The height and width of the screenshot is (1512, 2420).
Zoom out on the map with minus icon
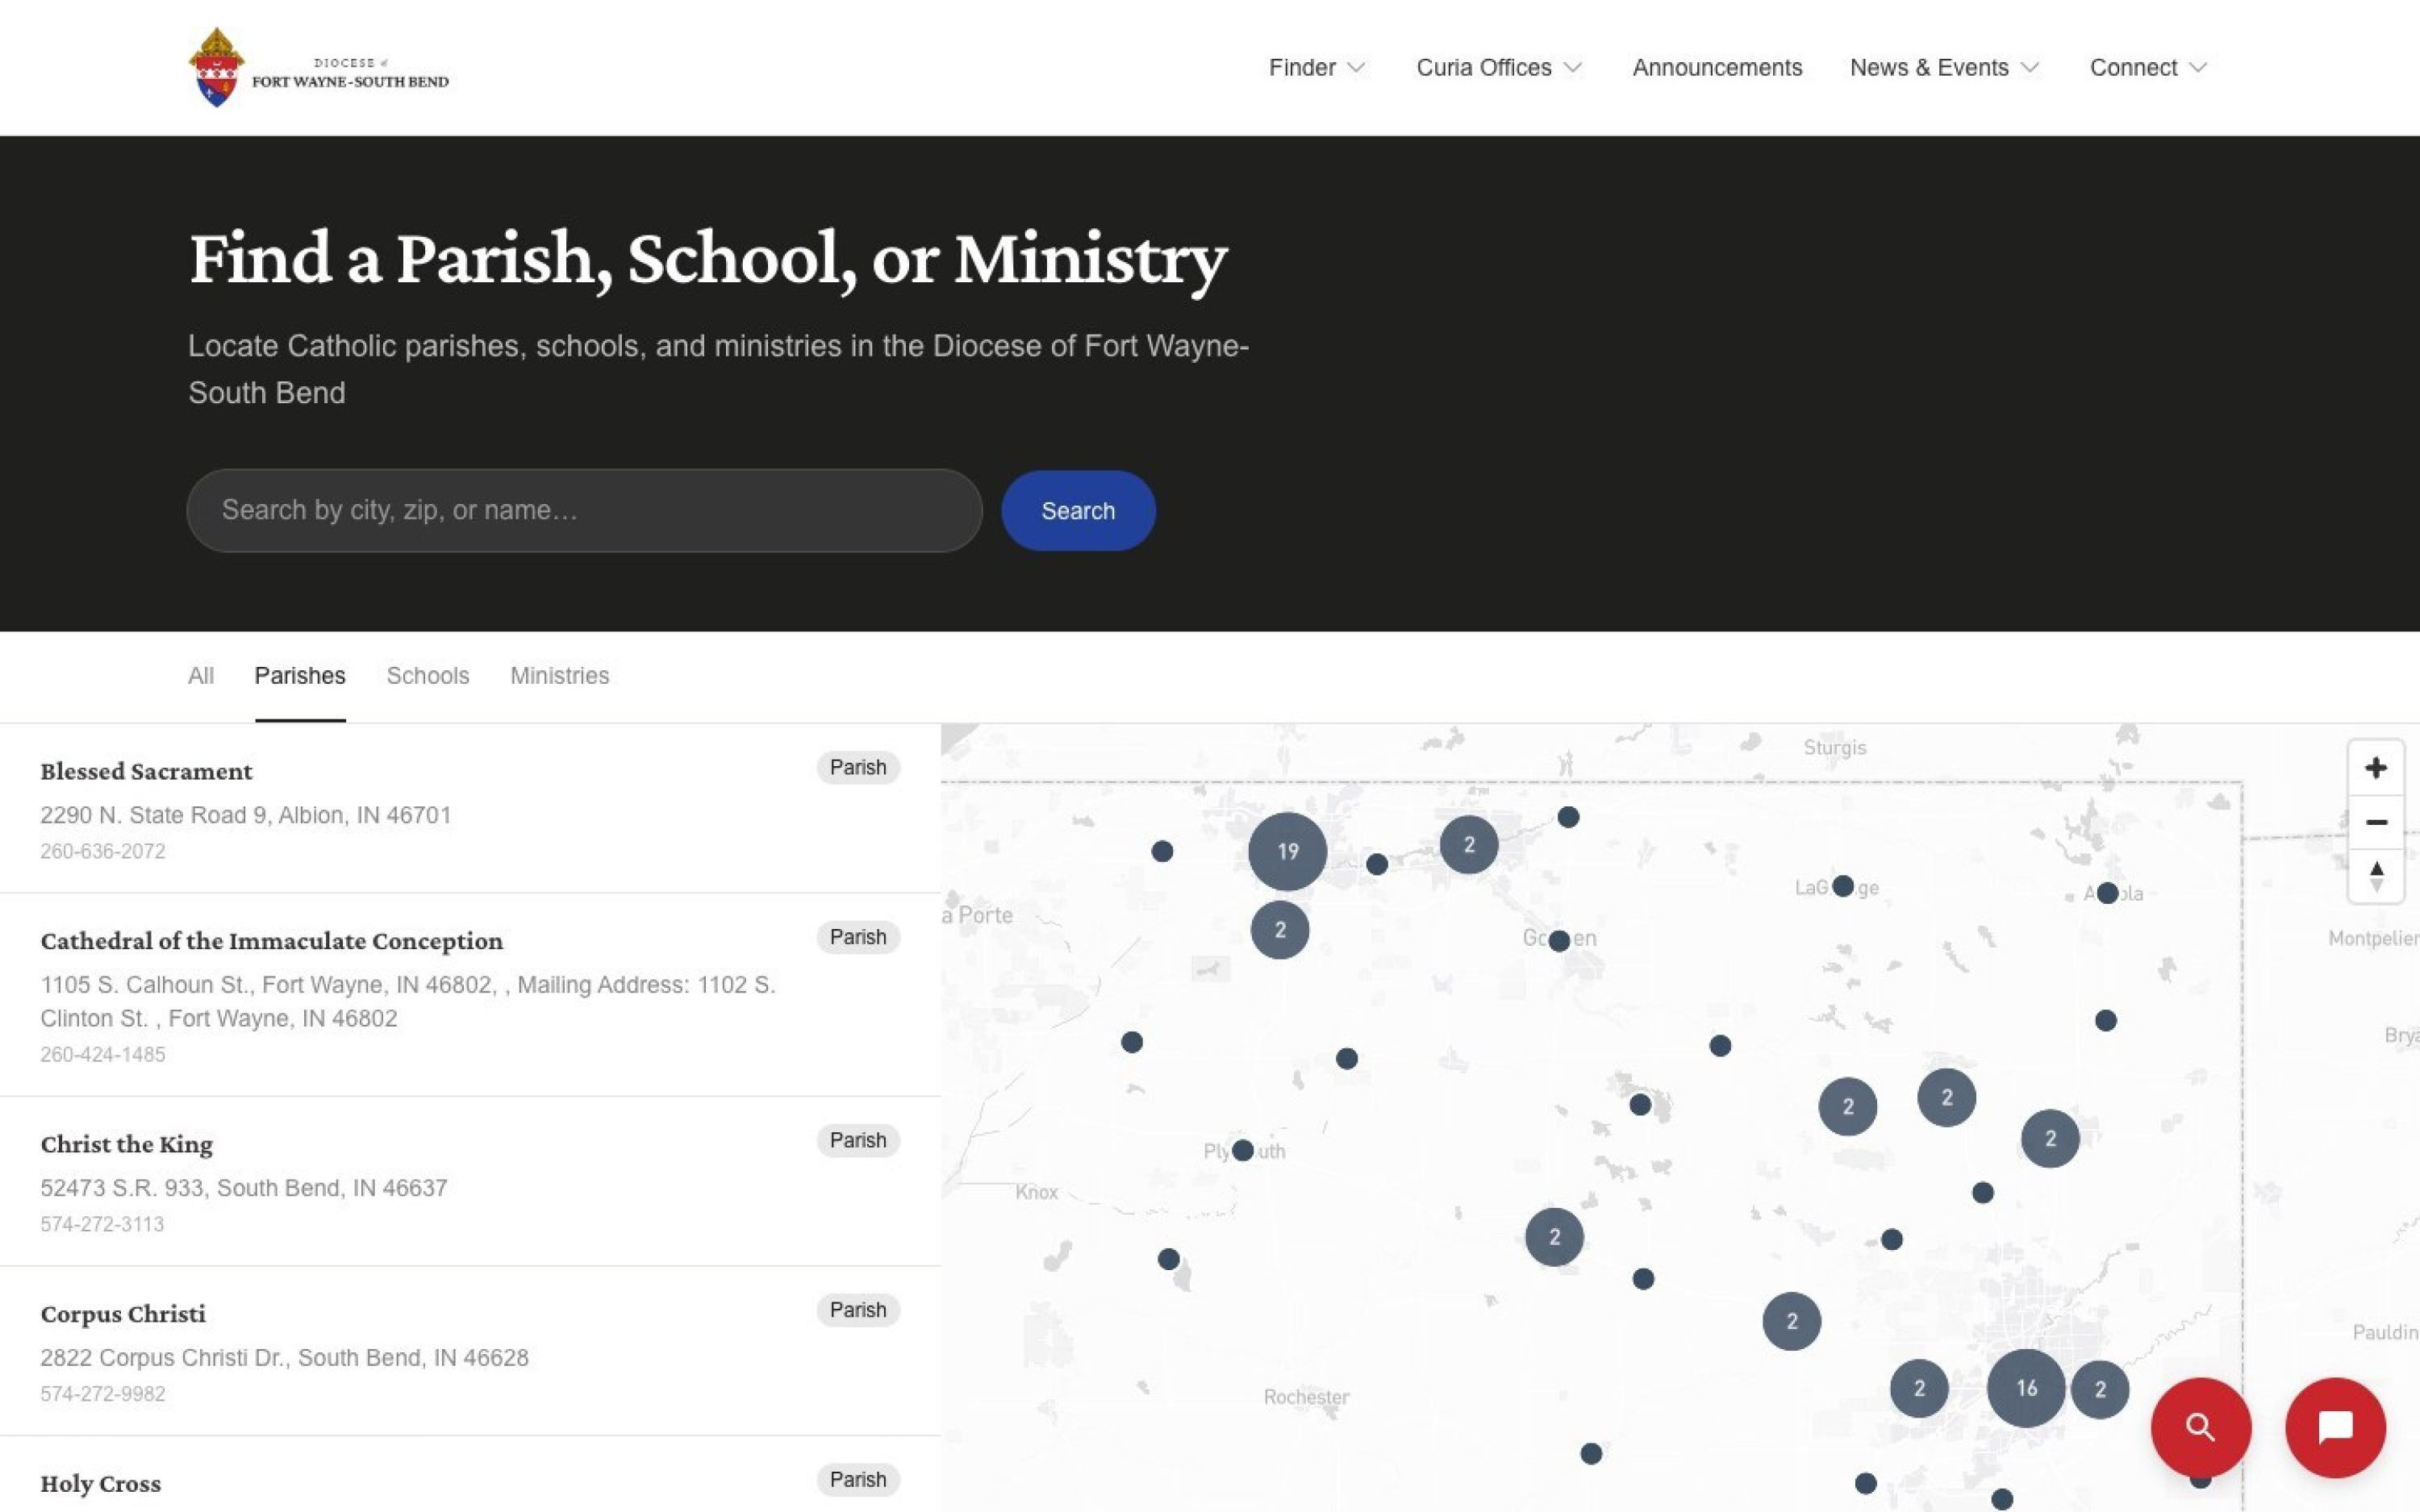2376,822
